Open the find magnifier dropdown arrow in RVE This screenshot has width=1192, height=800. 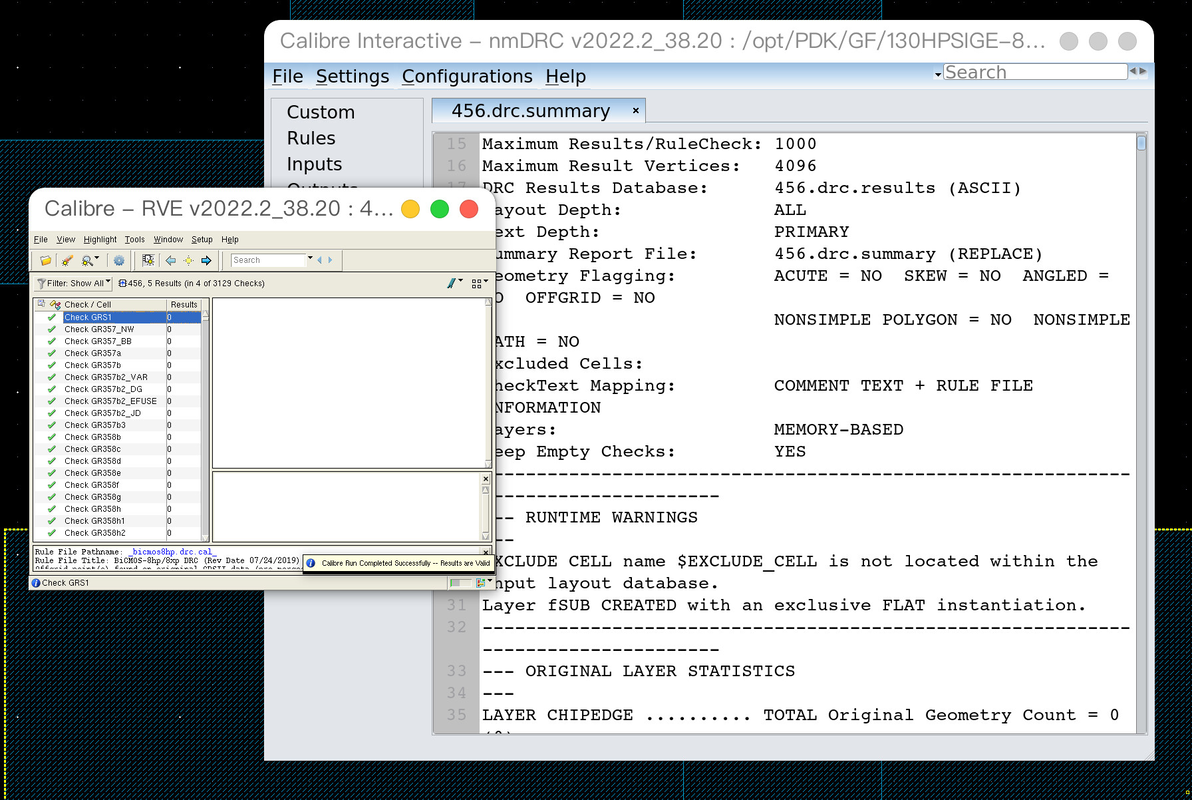pos(97,258)
